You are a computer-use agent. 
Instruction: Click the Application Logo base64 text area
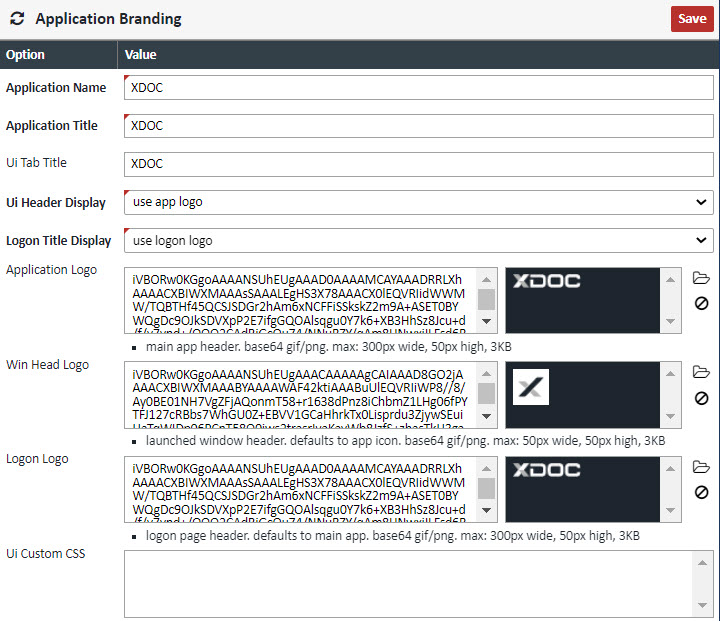[302, 300]
